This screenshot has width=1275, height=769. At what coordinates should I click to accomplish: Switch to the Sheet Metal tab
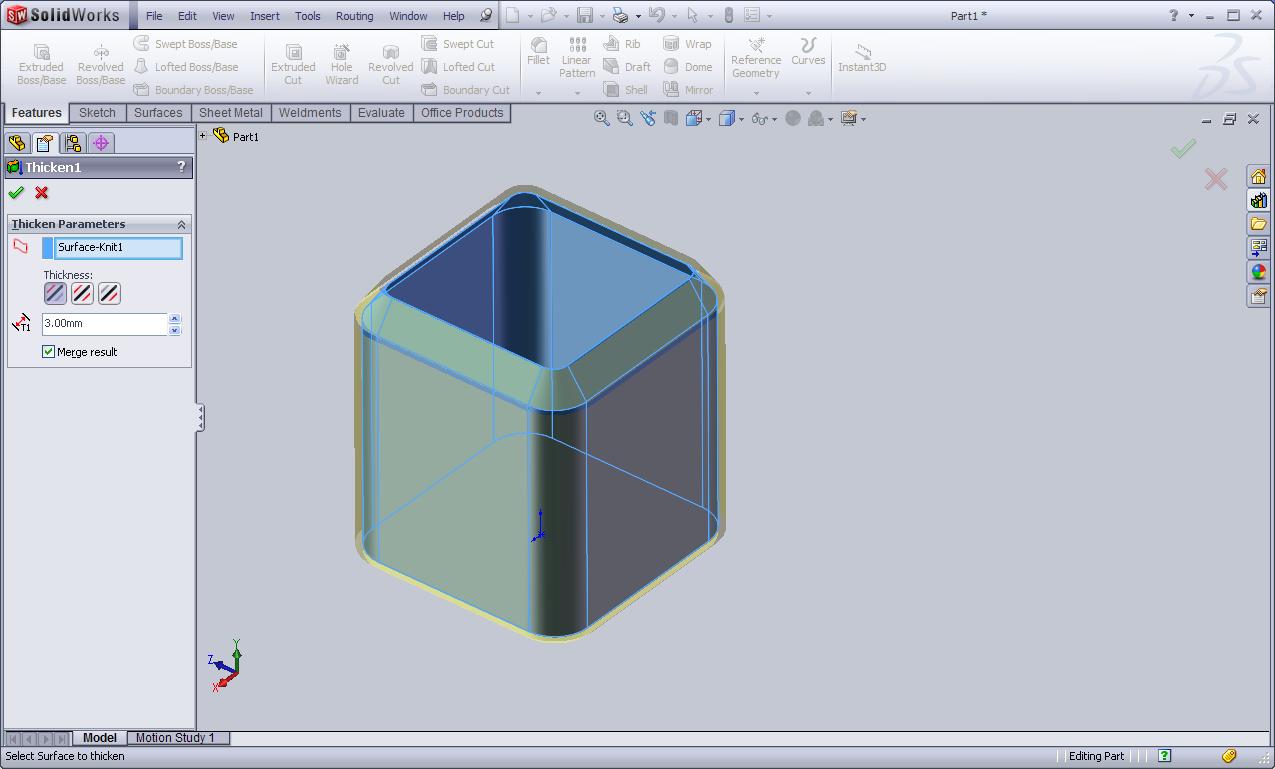click(231, 113)
